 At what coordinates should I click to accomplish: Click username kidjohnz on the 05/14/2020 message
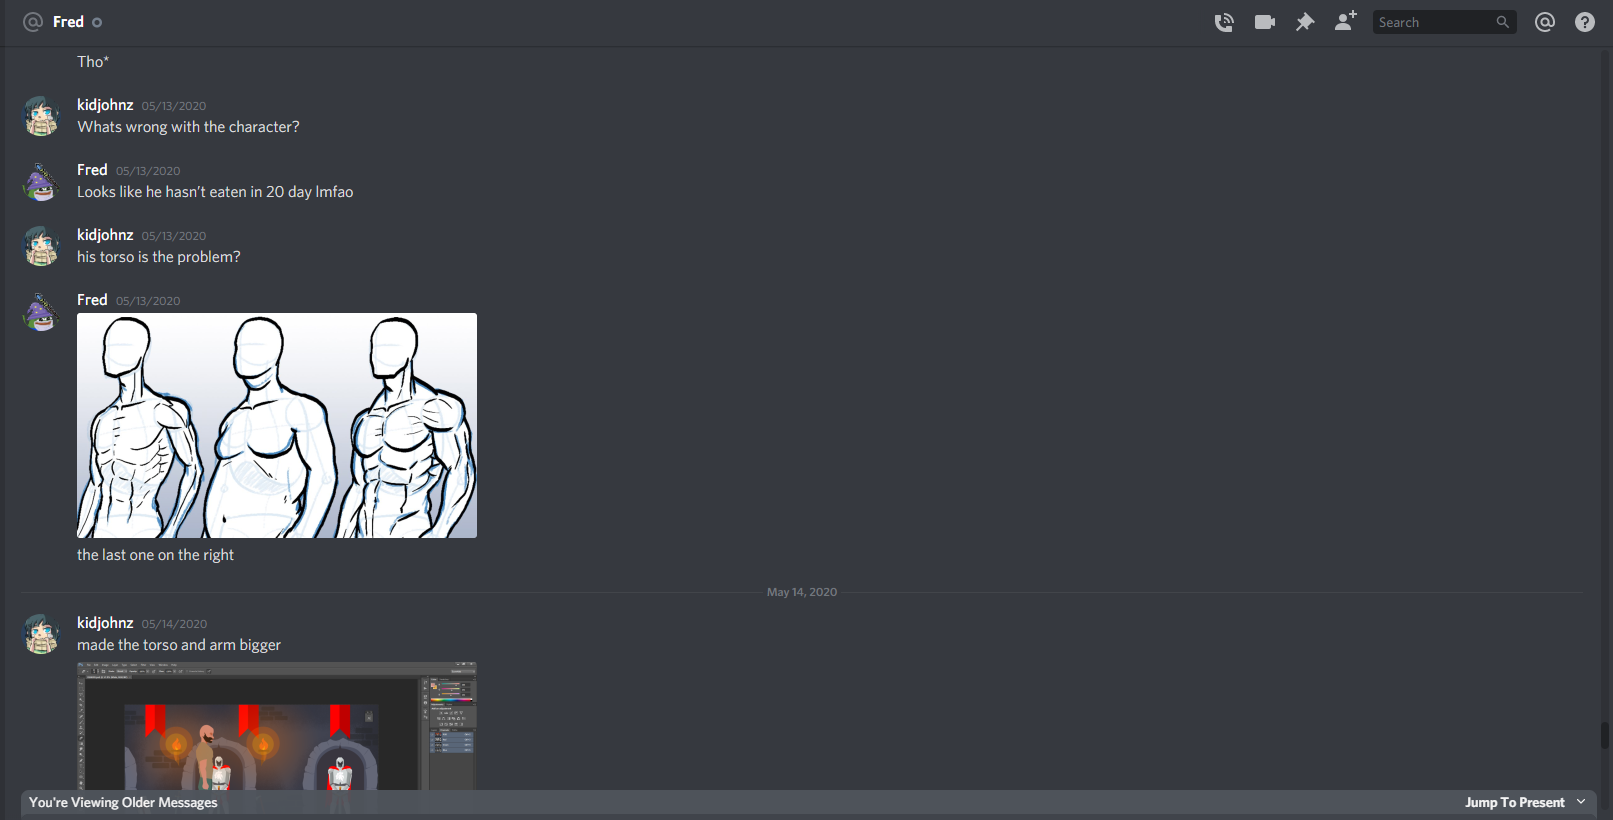(105, 623)
